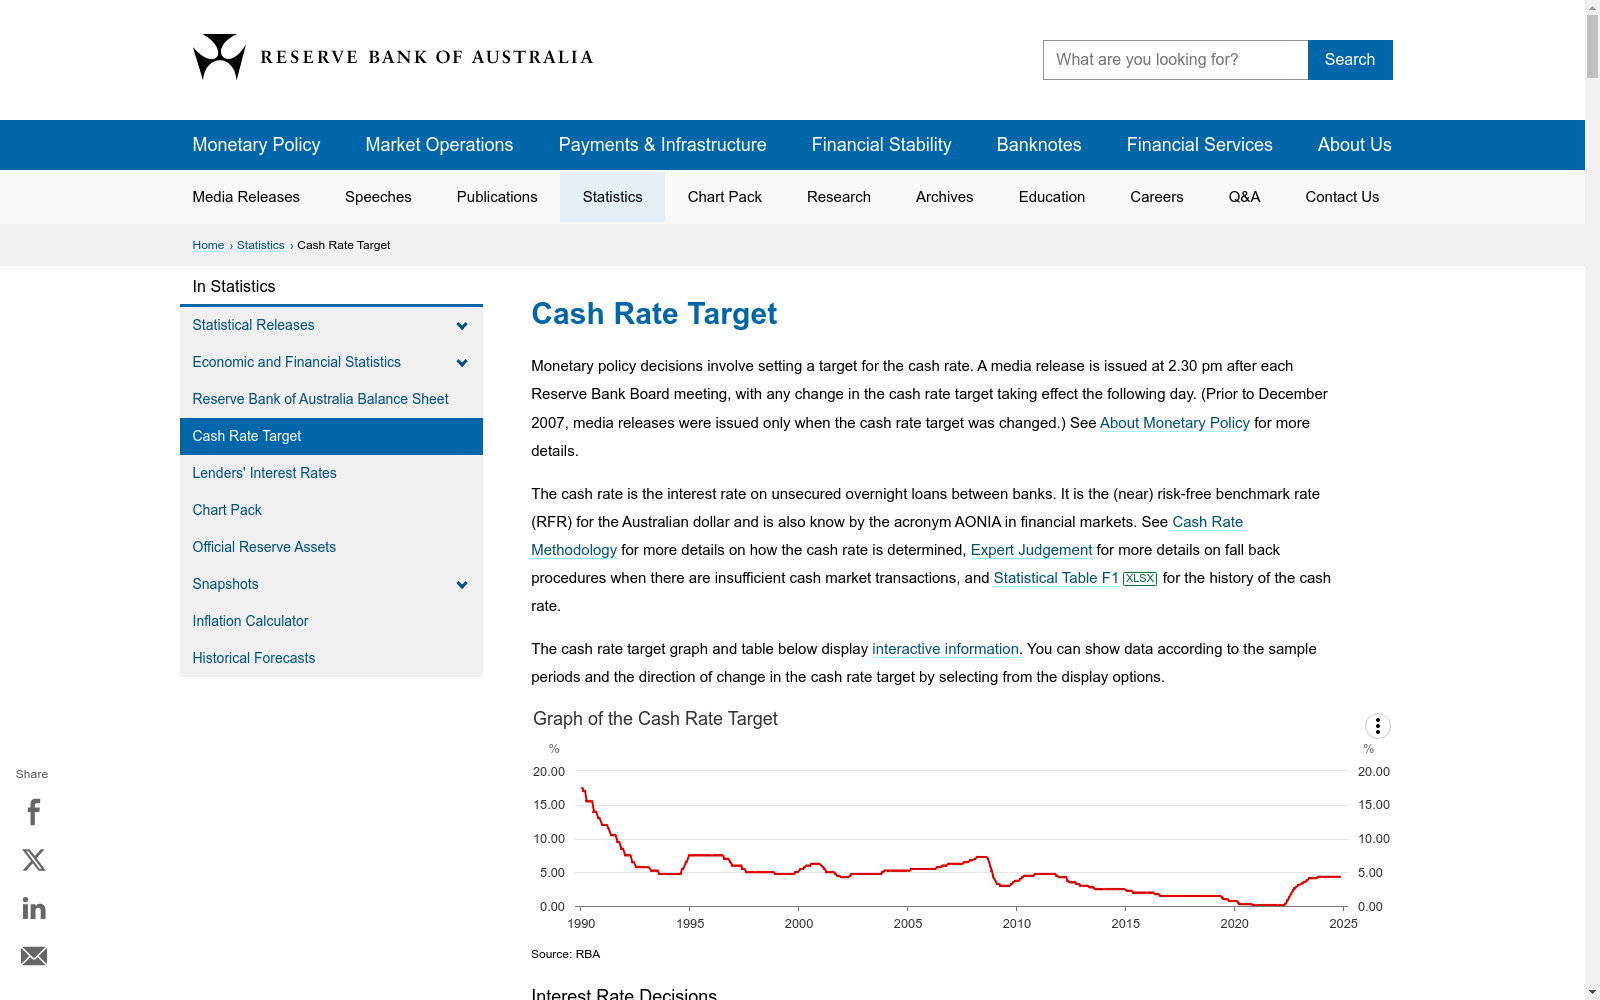
Task: Click the Home breadcrumb link
Action: point(208,245)
